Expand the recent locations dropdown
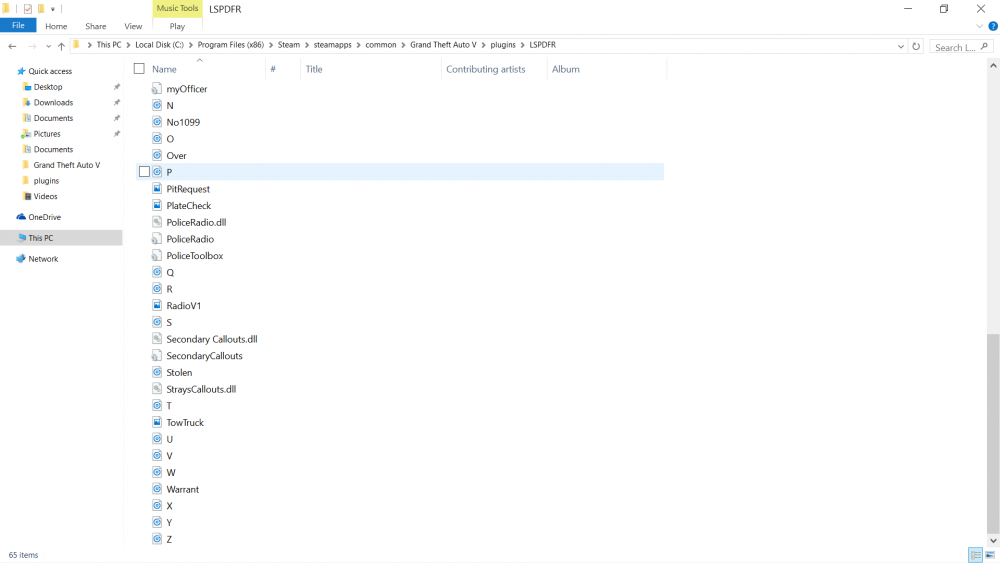This screenshot has width=1000, height=563. pos(48,46)
